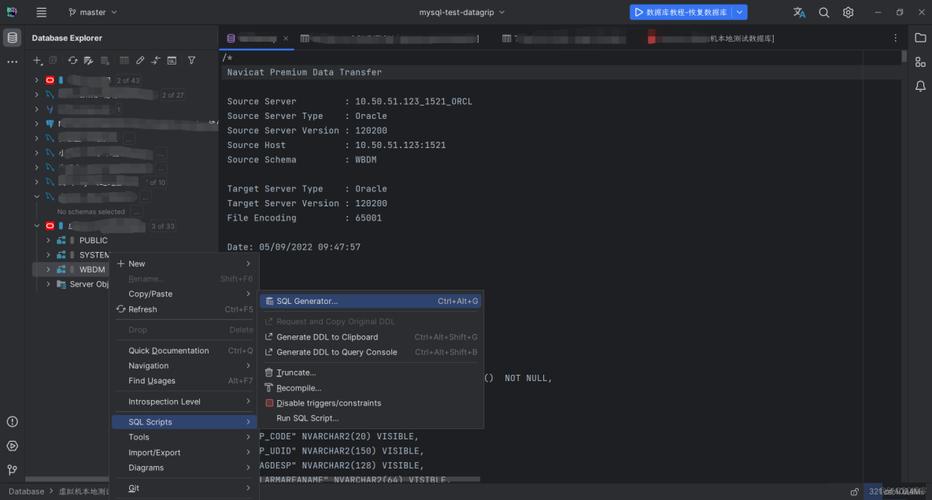Screen dimensions: 932x500
Task: Open the main hamburger menu
Action: [41, 13]
